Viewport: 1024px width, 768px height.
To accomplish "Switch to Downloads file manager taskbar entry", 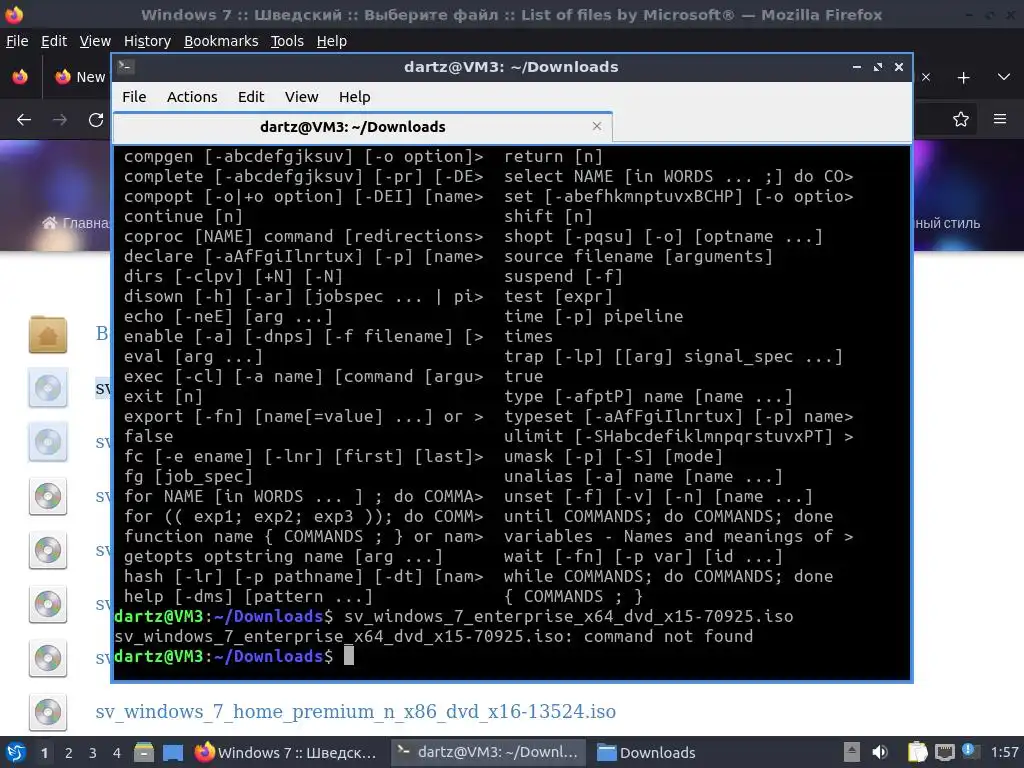I will click(647, 752).
